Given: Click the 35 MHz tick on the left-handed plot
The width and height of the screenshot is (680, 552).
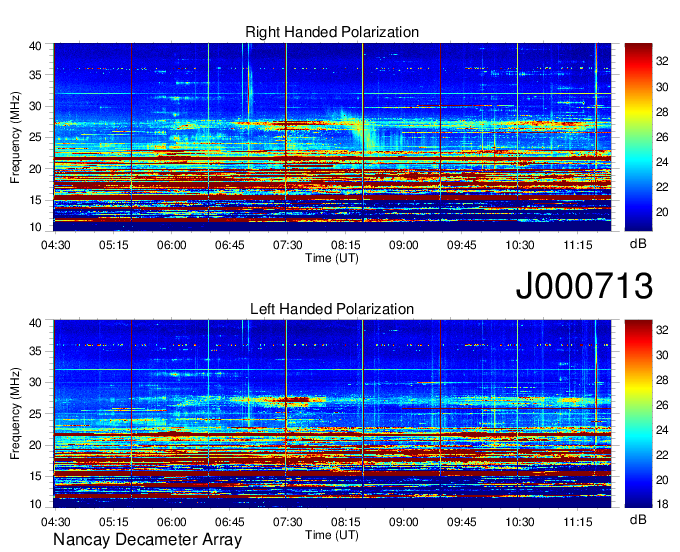Looking at the screenshot, I should [x=35, y=351].
